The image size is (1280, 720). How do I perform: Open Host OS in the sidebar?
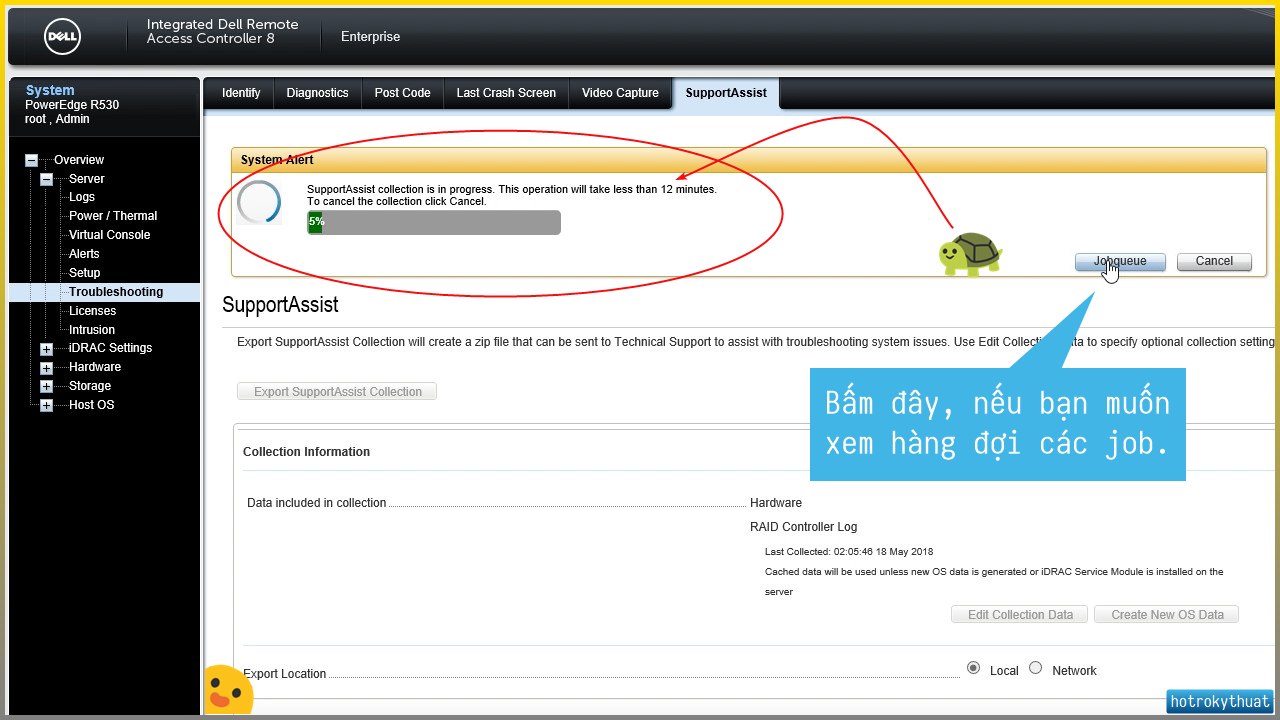click(92, 405)
